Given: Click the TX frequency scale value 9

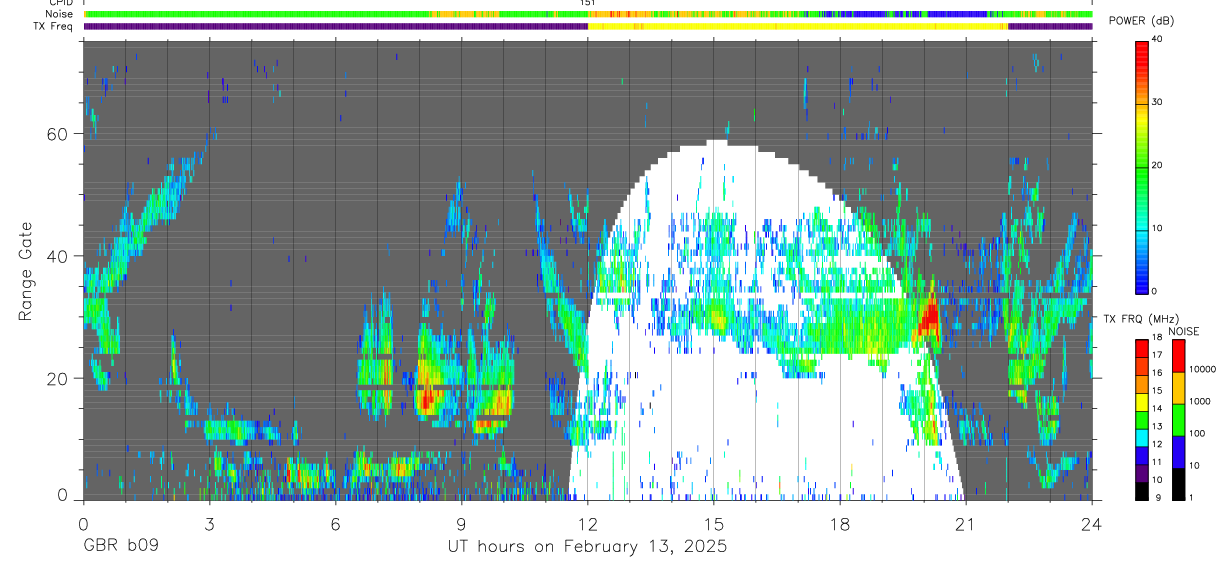Looking at the screenshot, I should (1157, 498).
